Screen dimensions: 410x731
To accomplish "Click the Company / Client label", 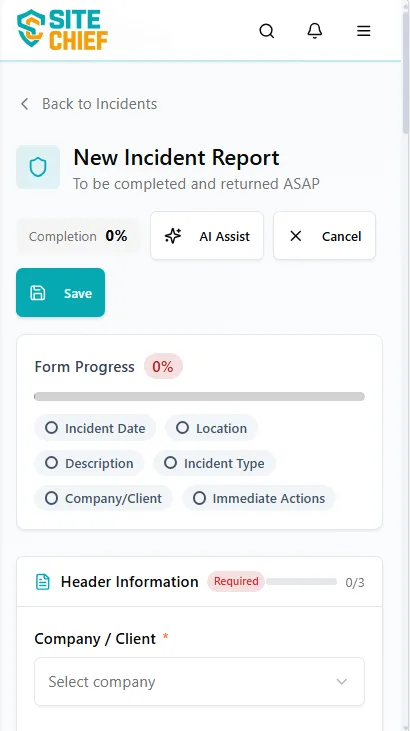I will pos(95,638).
